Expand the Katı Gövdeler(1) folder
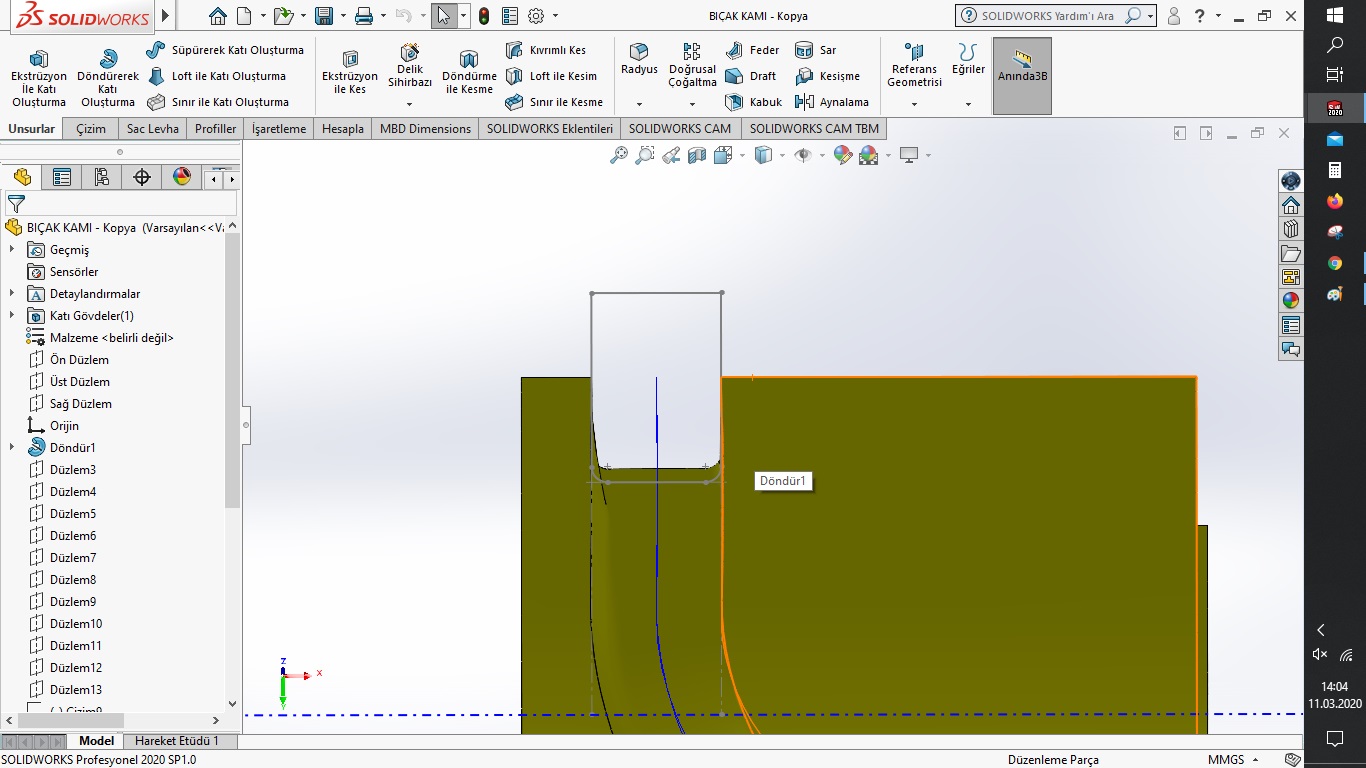The width and height of the screenshot is (1366, 768). tap(12, 315)
